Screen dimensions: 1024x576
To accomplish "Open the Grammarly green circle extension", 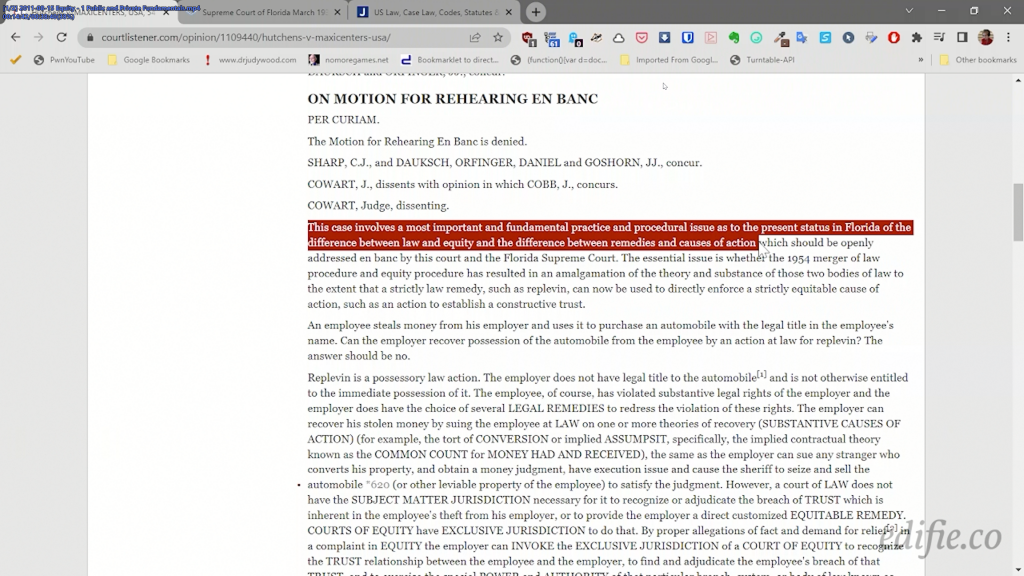I will [x=756, y=38].
